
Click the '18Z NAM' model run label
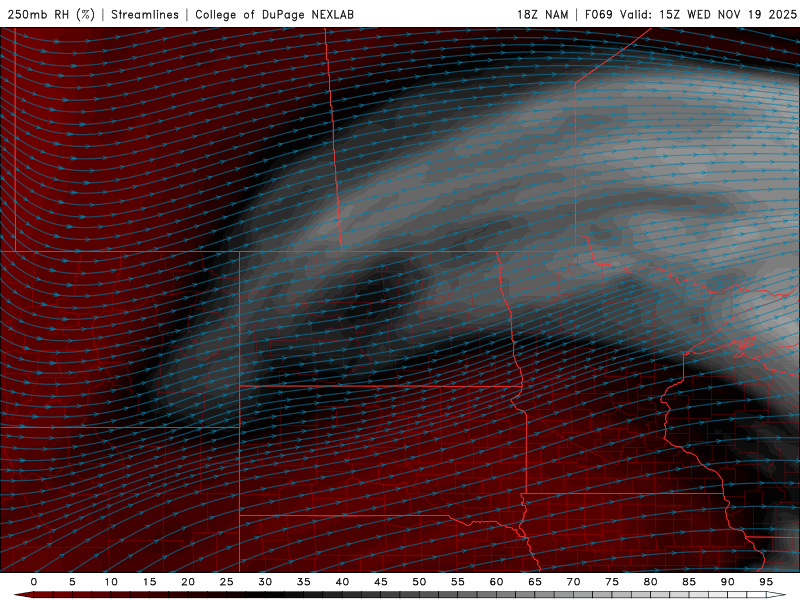[542, 14]
